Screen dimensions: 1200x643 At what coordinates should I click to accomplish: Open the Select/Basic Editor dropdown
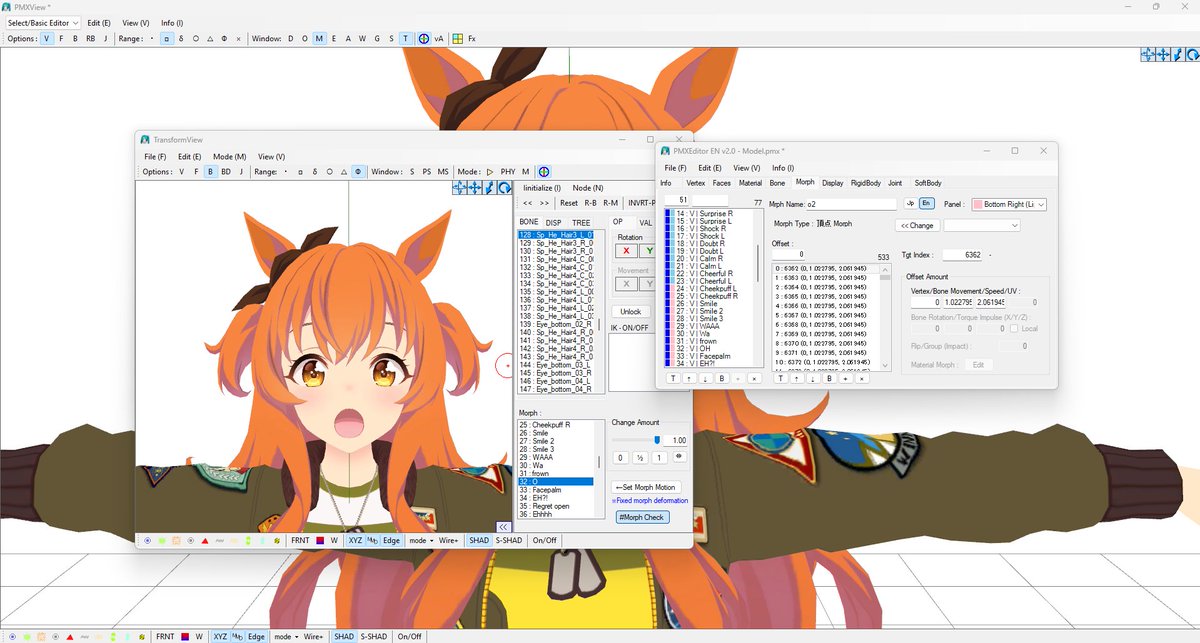coord(41,22)
